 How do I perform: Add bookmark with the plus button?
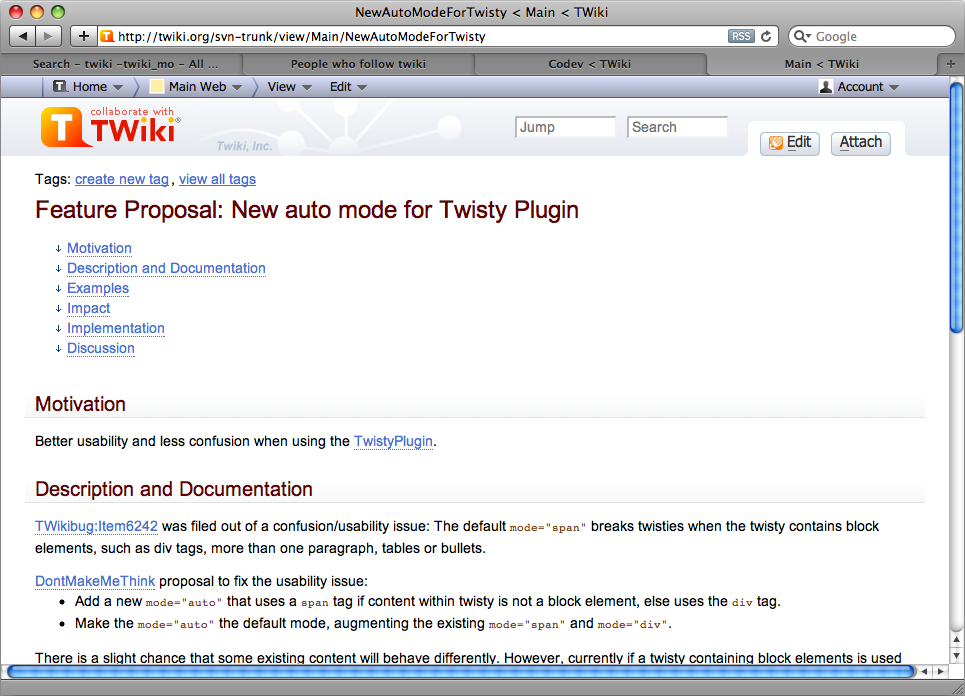click(x=84, y=36)
